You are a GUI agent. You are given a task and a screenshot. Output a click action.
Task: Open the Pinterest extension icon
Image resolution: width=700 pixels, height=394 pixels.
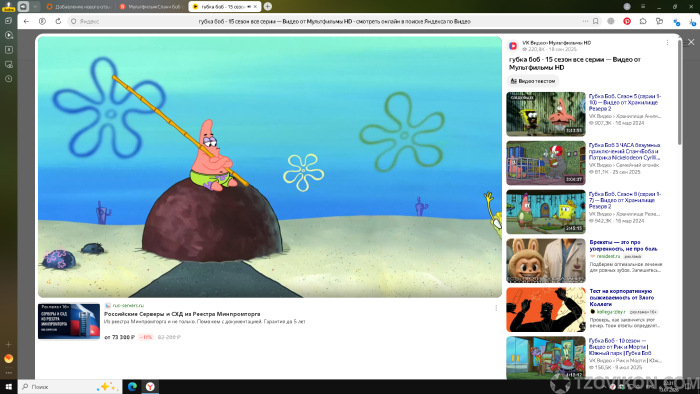click(x=627, y=21)
